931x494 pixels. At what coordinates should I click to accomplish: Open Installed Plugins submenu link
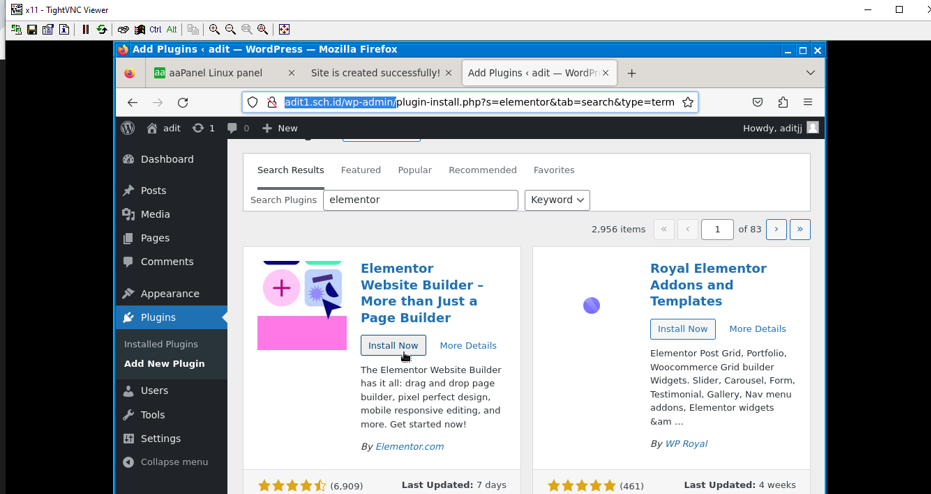click(161, 344)
